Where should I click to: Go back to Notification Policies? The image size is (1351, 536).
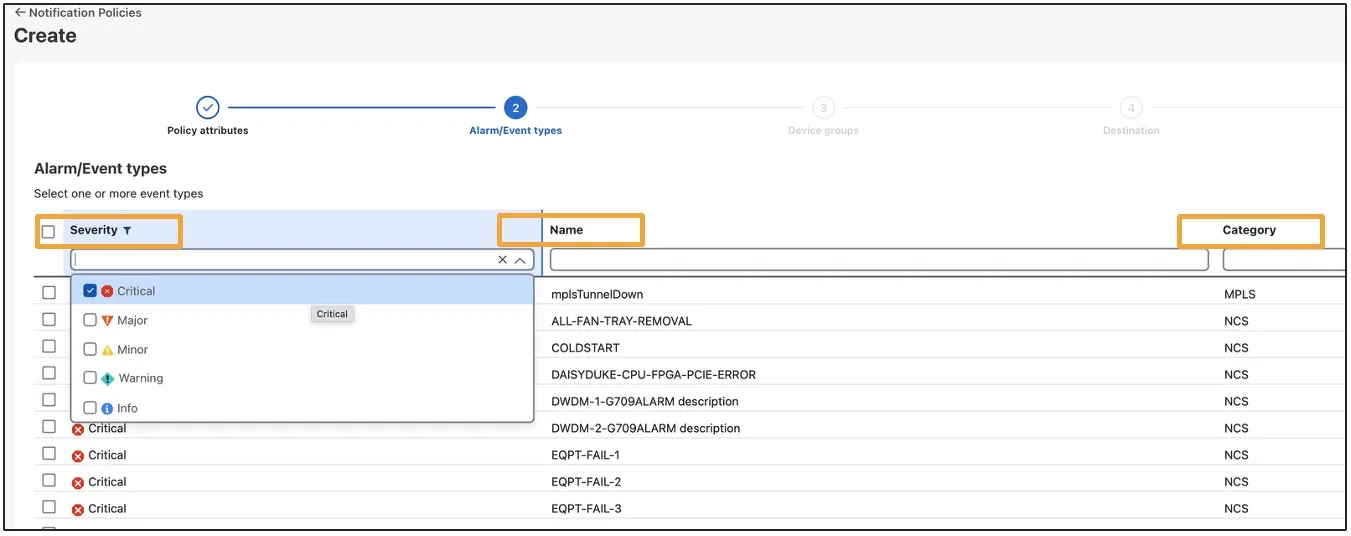point(78,13)
